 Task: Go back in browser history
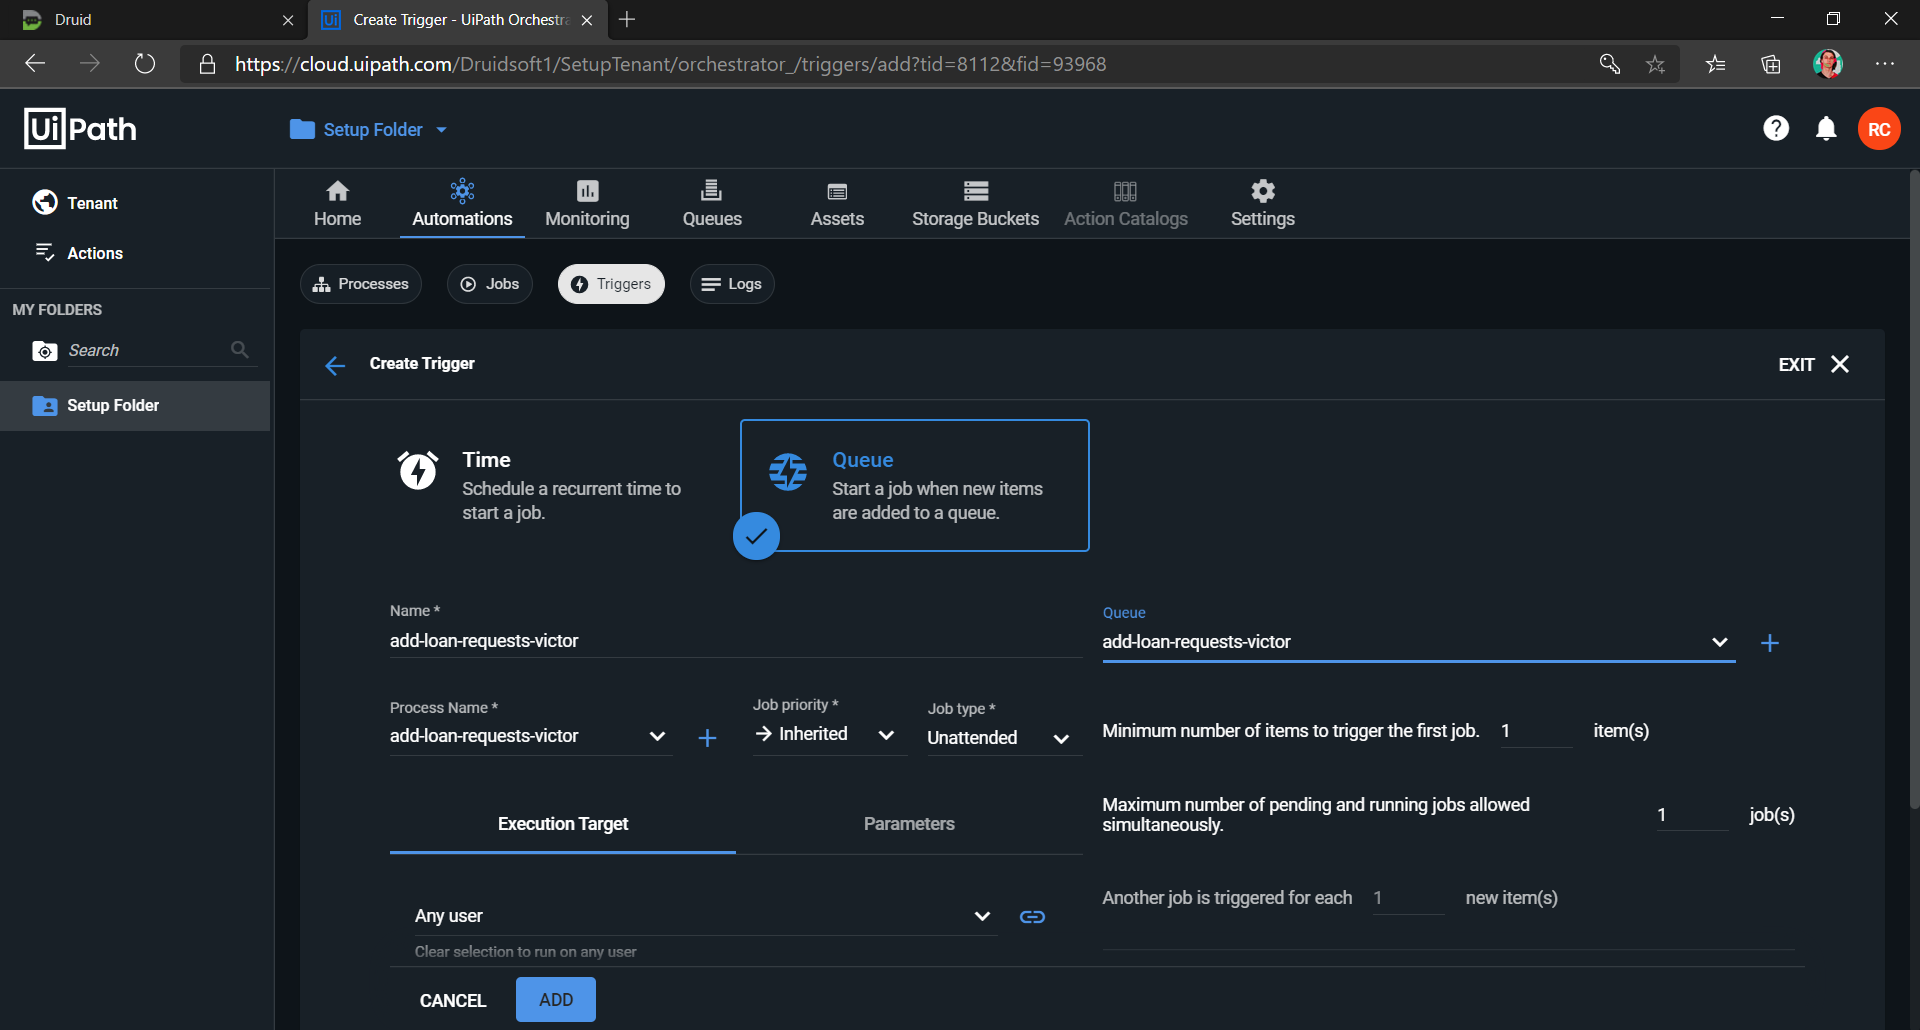coord(35,64)
